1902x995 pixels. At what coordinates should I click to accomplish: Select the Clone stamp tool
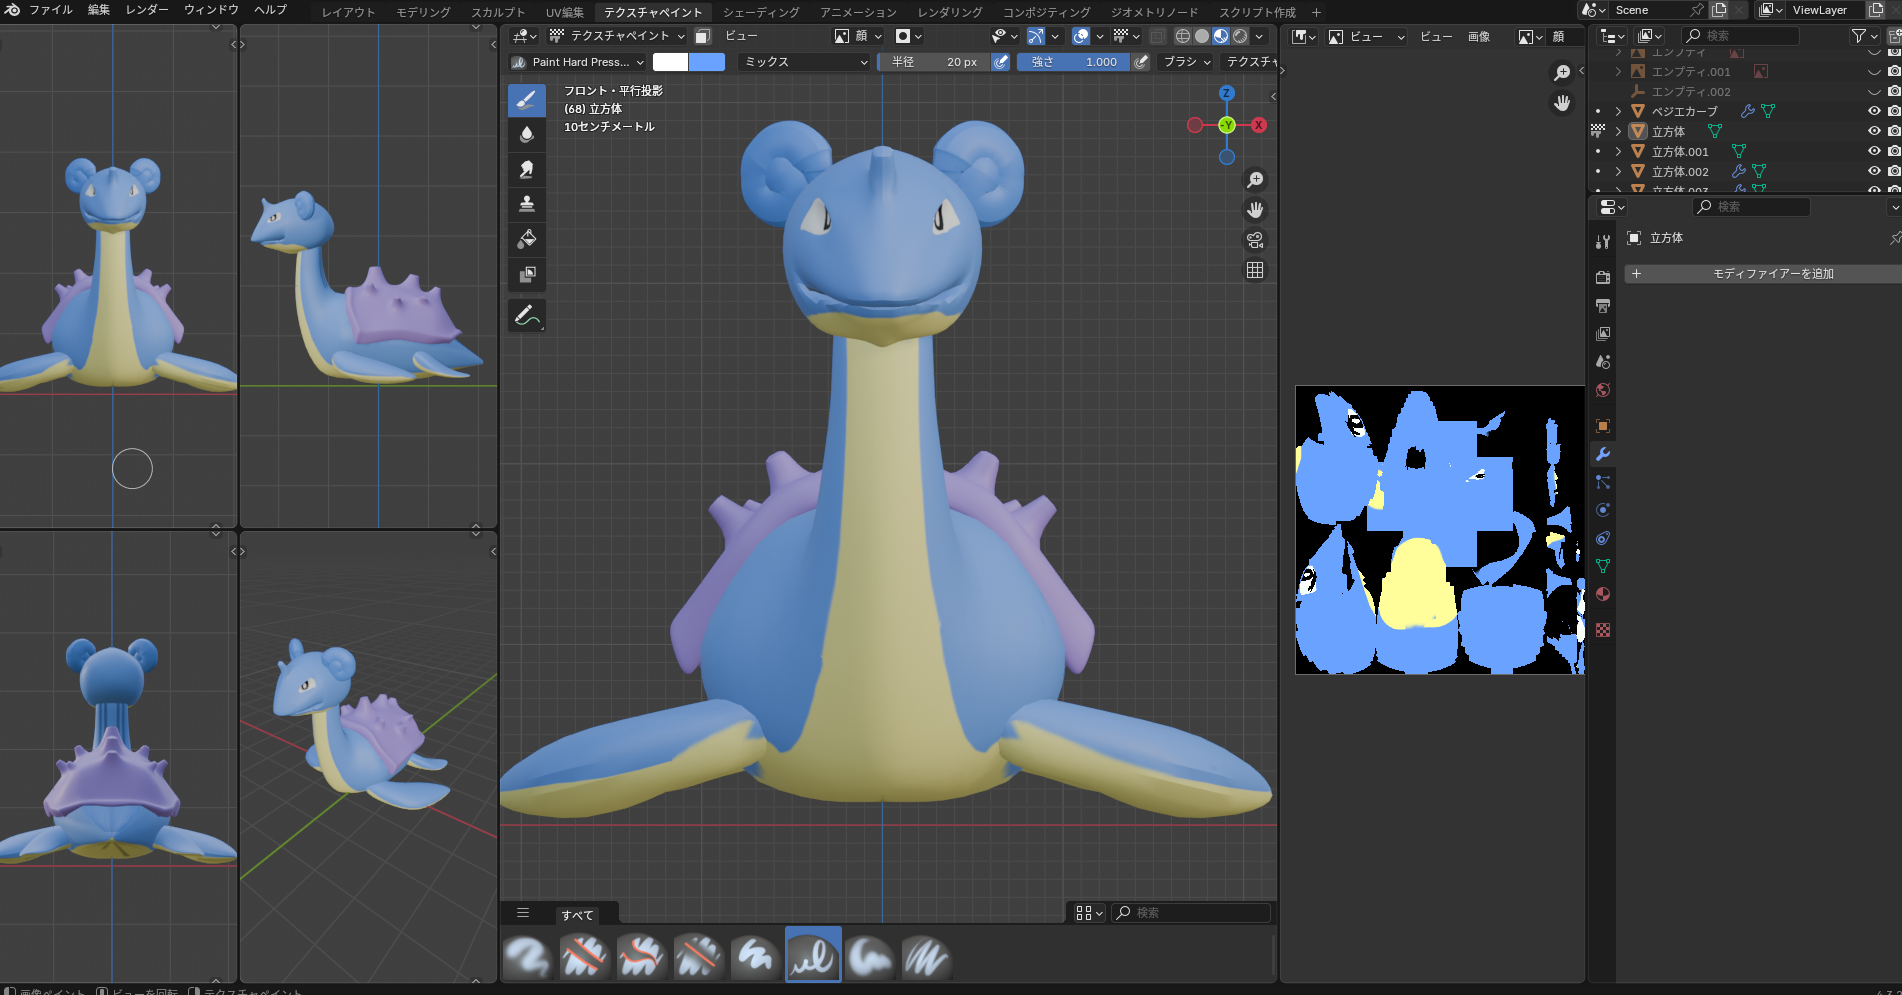pyautogui.click(x=527, y=204)
